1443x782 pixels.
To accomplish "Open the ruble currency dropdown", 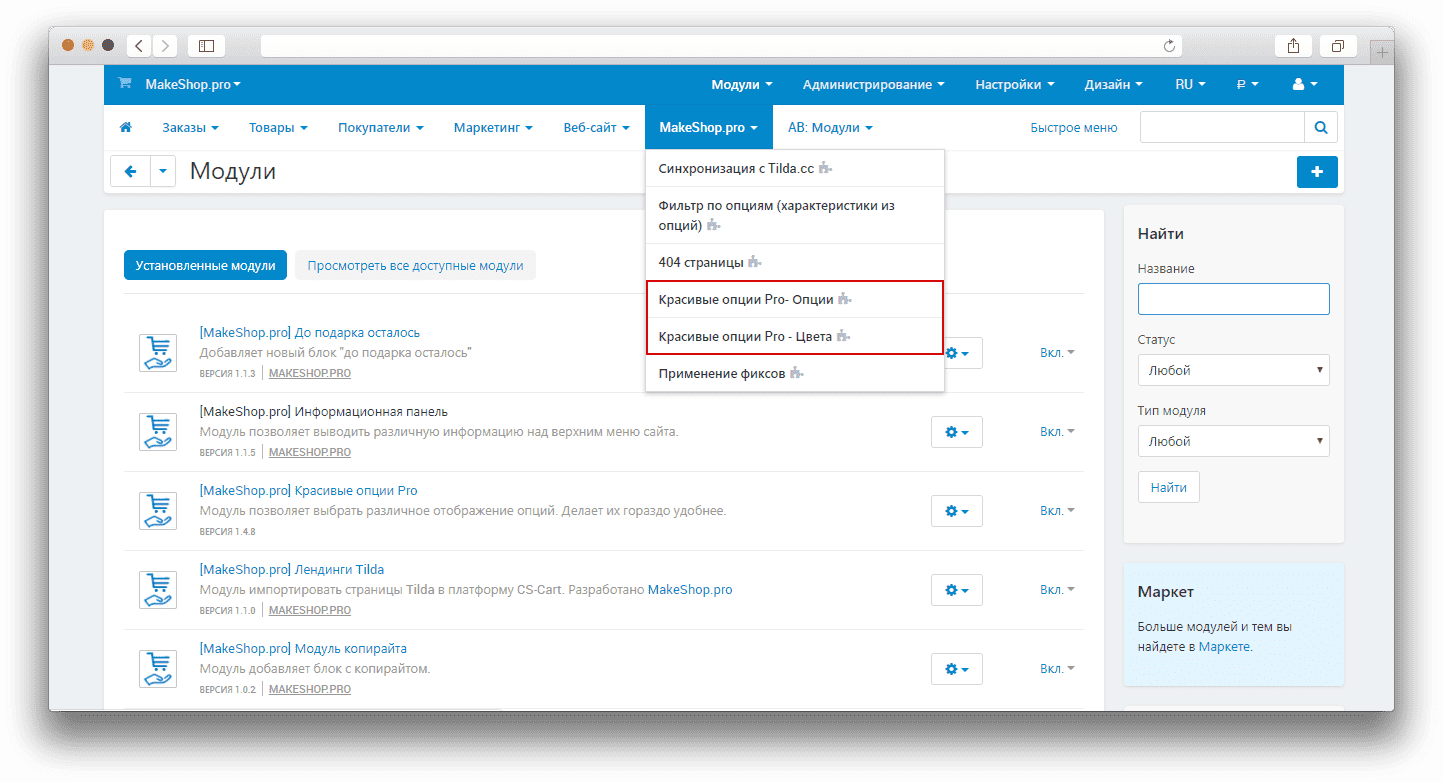I will coord(1247,85).
